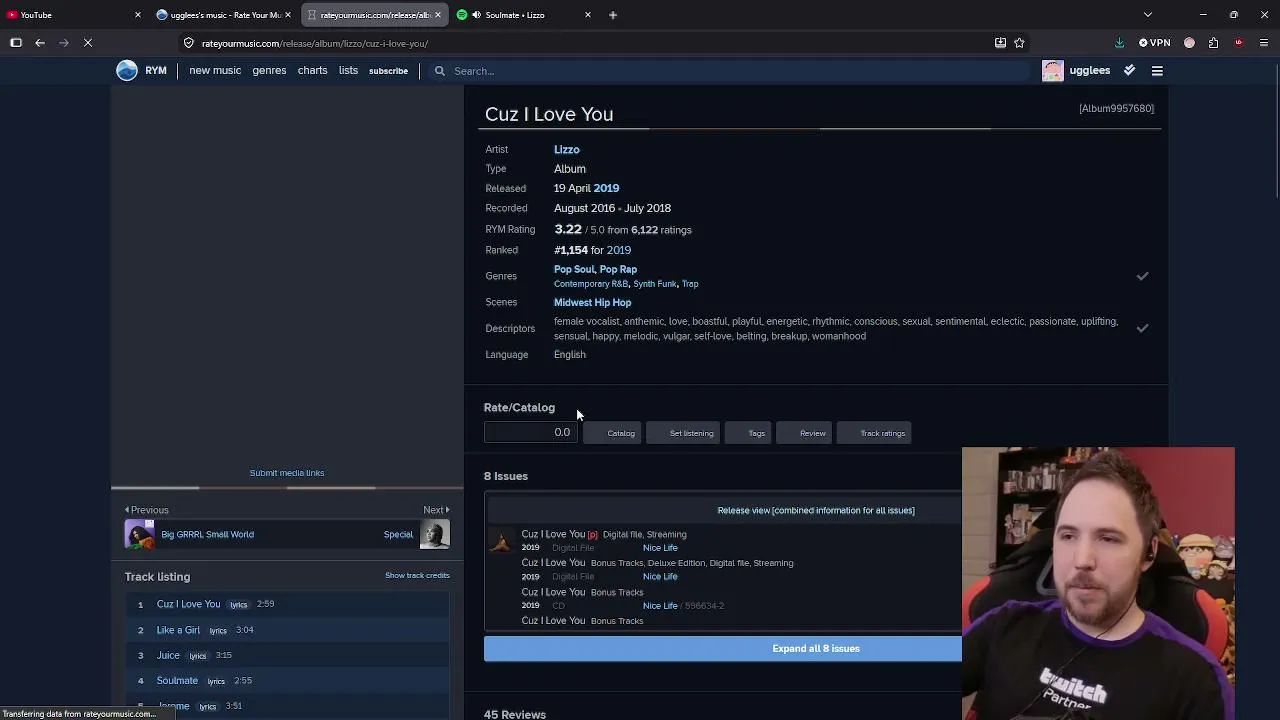Click the Special album cover thumbnail

[434, 534]
